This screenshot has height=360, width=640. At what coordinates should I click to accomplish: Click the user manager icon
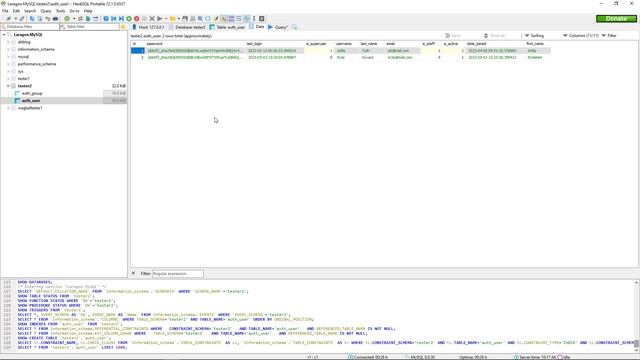[x=80, y=19]
